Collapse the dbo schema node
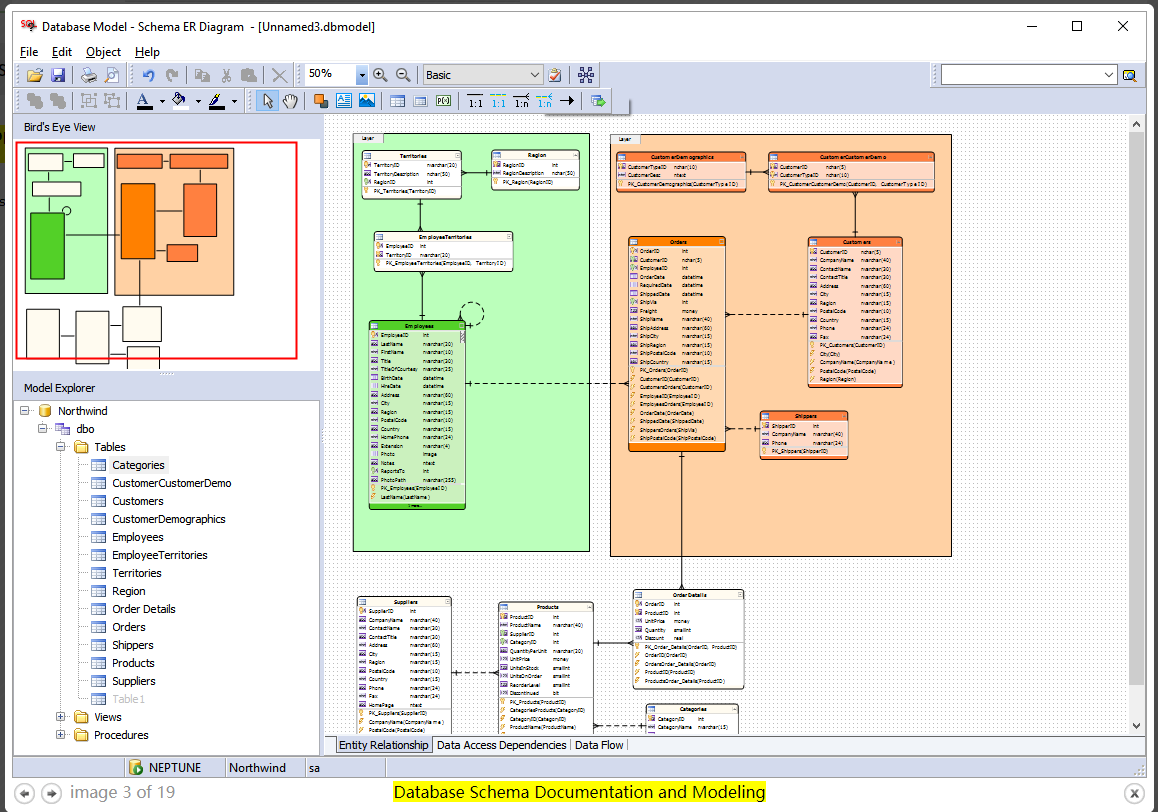 (x=43, y=429)
